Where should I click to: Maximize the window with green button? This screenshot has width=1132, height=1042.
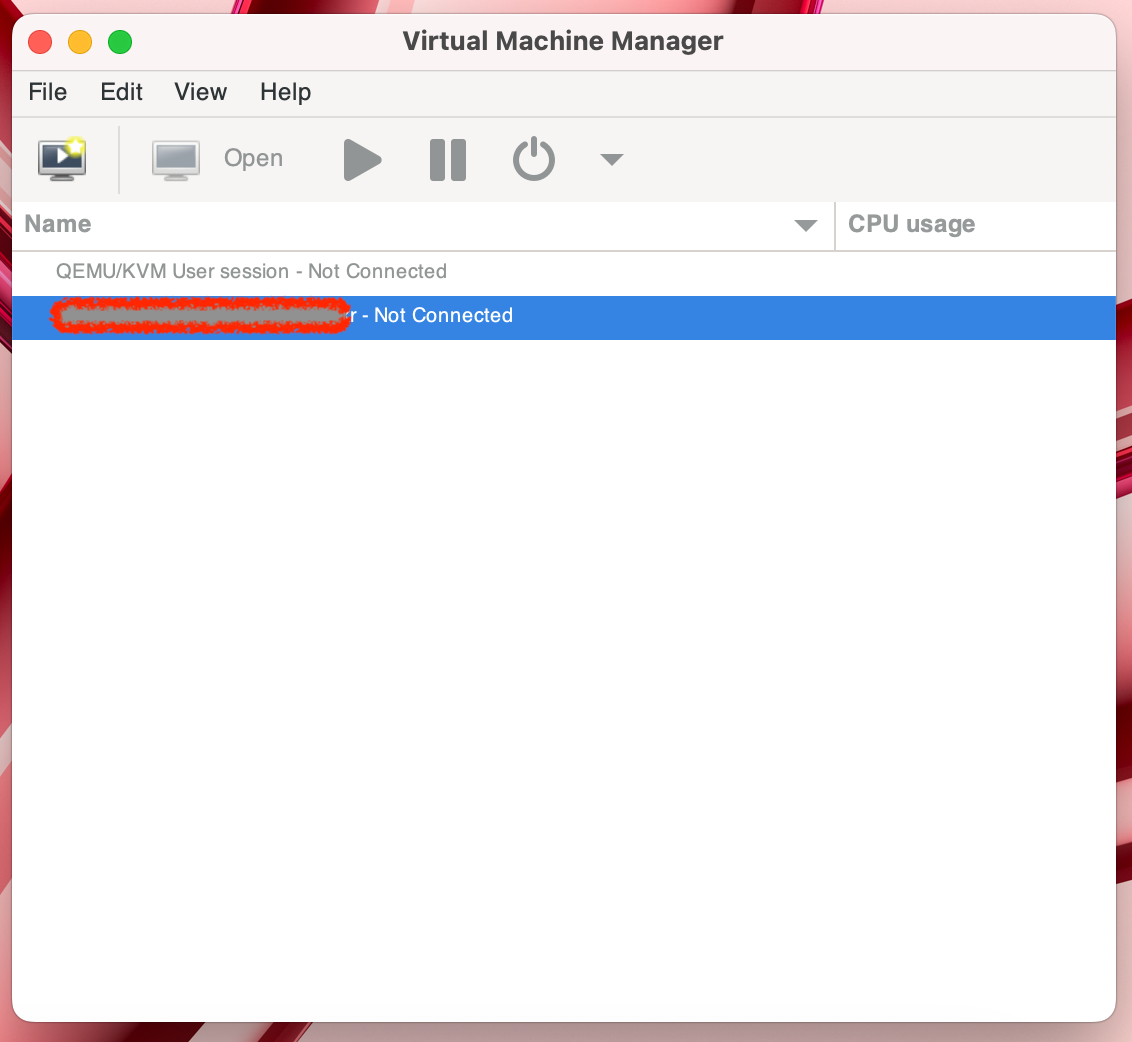pyautogui.click(x=120, y=42)
